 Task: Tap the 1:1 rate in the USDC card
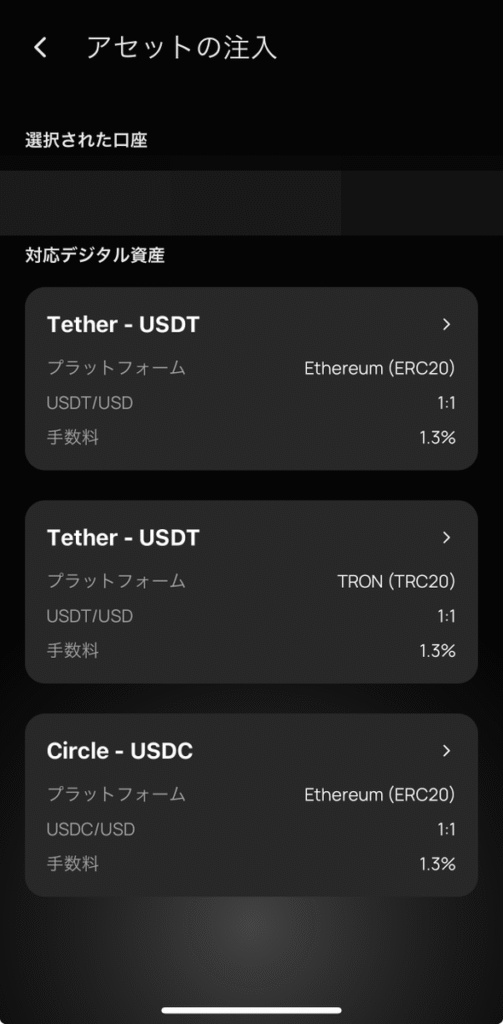click(x=446, y=829)
